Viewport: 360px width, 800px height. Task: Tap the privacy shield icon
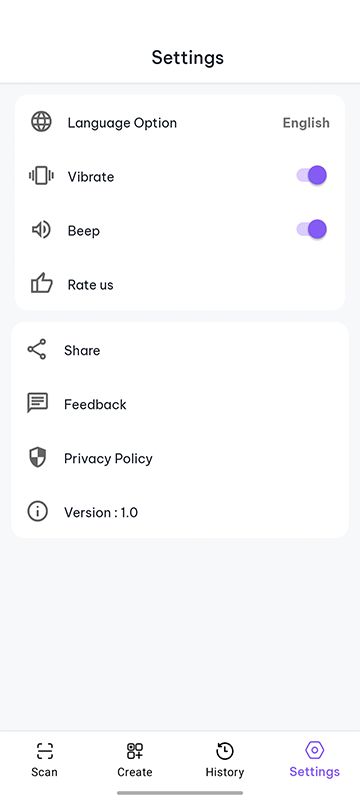[37, 458]
